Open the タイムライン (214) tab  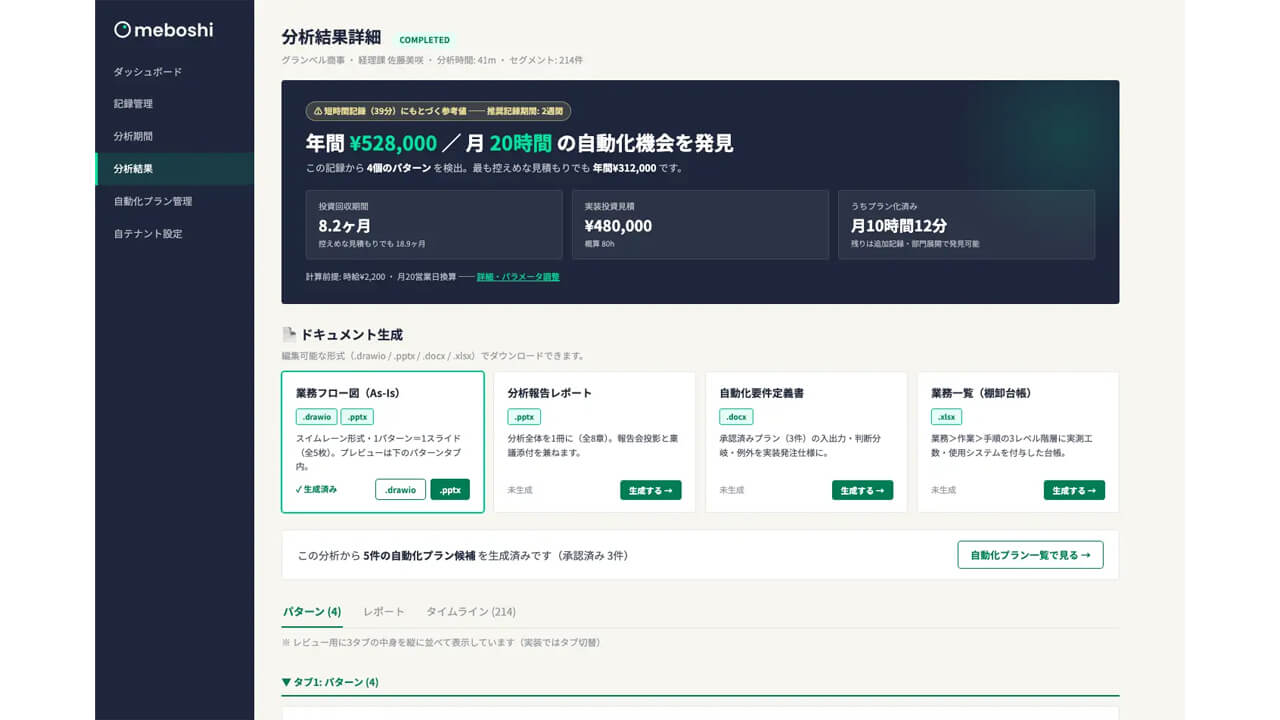click(471, 611)
